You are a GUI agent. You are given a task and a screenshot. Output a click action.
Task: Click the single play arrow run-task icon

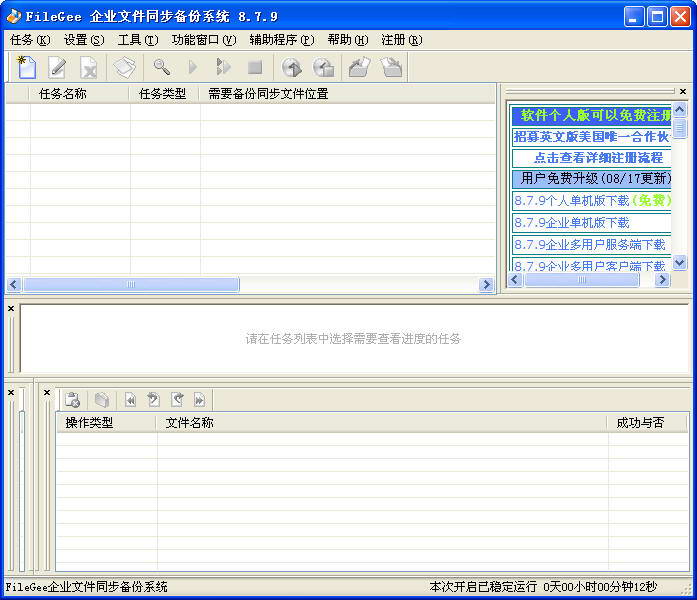pos(193,67)
